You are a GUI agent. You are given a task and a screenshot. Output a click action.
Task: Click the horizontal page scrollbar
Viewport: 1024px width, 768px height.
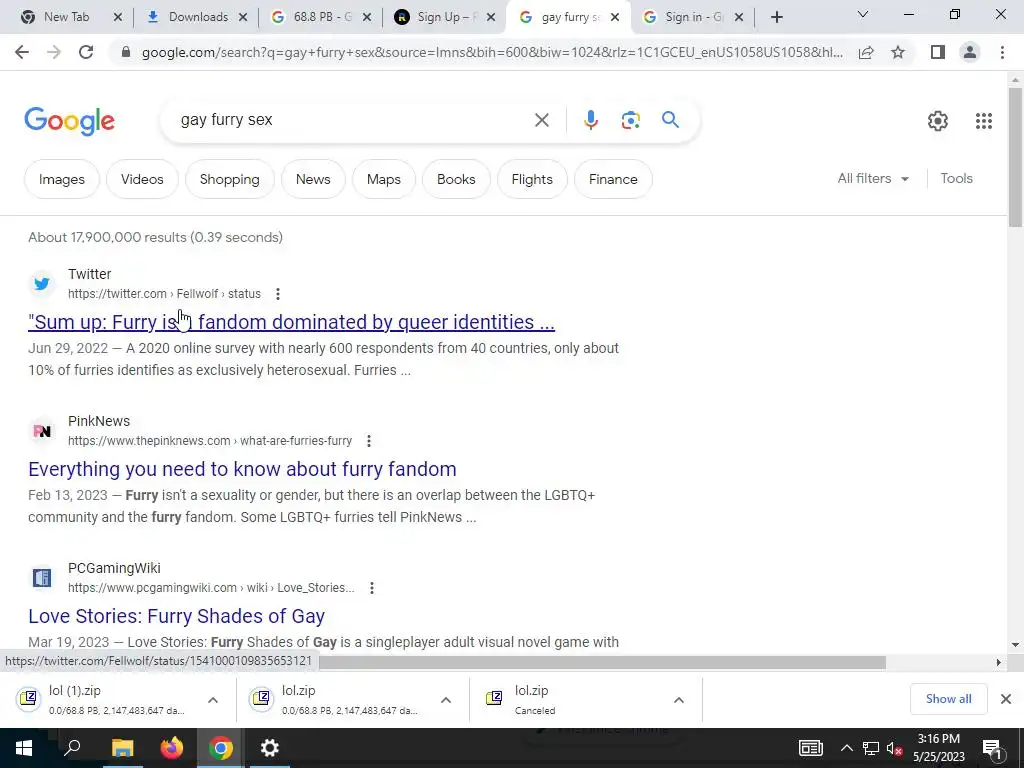point(601,662)
